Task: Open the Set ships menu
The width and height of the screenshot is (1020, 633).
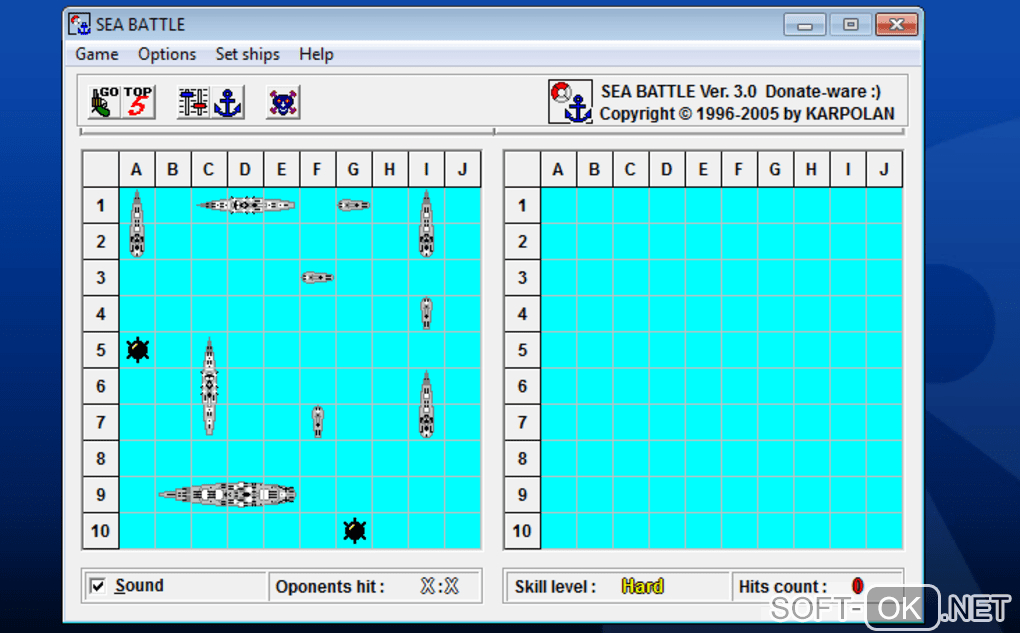Action: point(247,54)
